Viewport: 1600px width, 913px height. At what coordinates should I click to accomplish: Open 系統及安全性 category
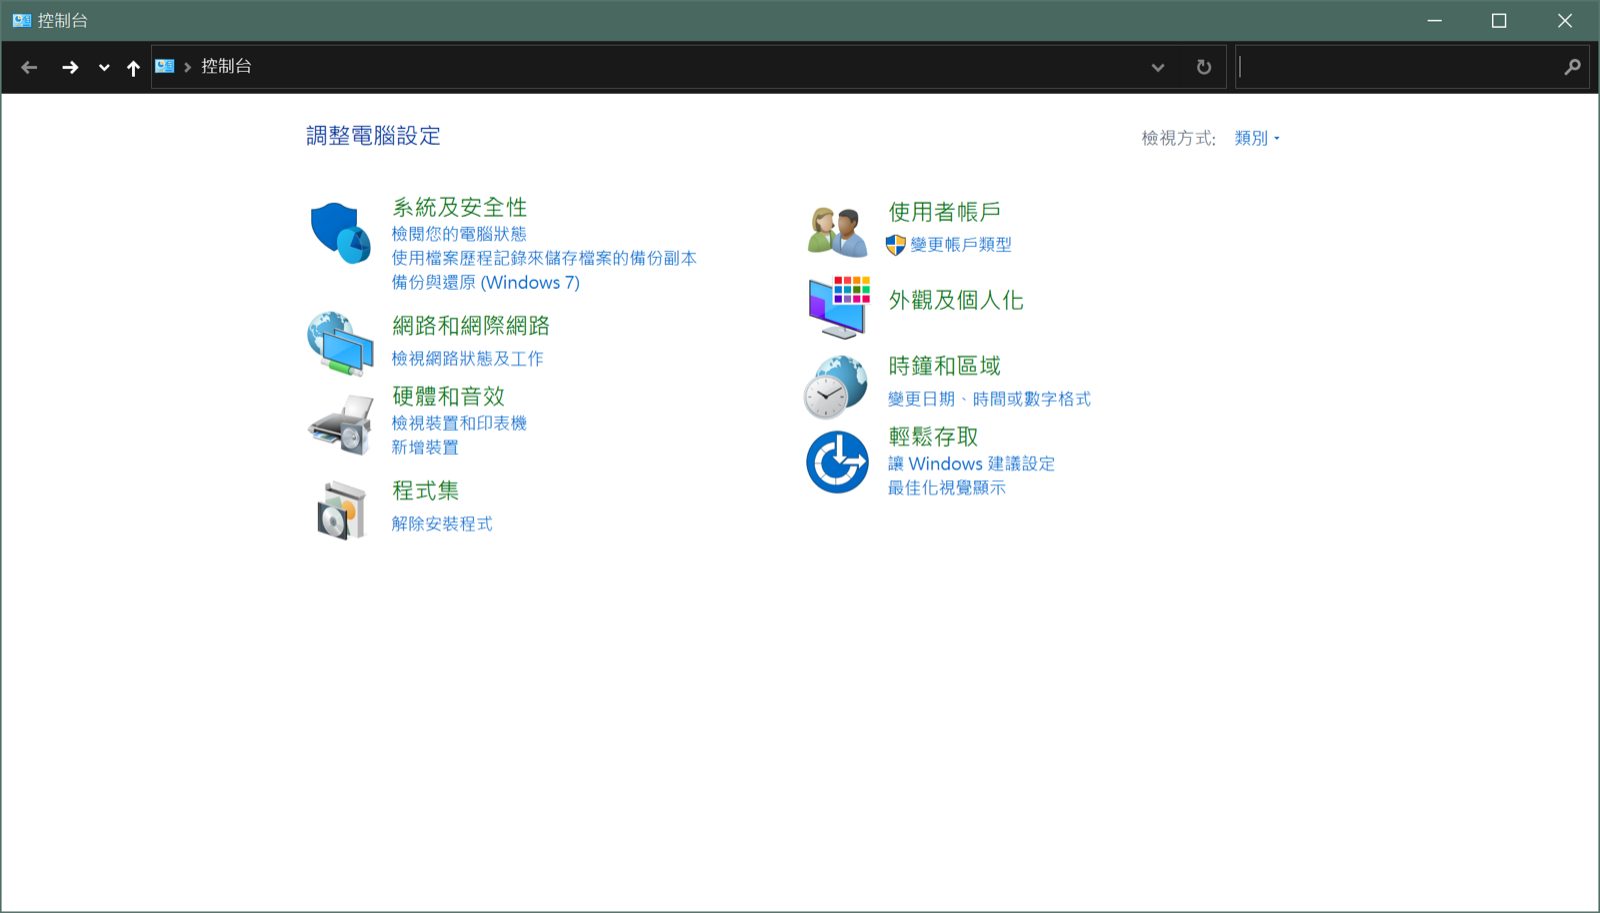pos(459,207)
